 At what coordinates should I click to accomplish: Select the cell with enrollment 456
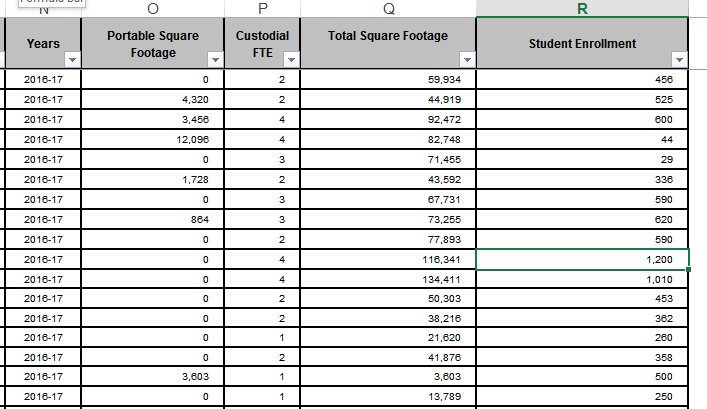pos(582,79)
